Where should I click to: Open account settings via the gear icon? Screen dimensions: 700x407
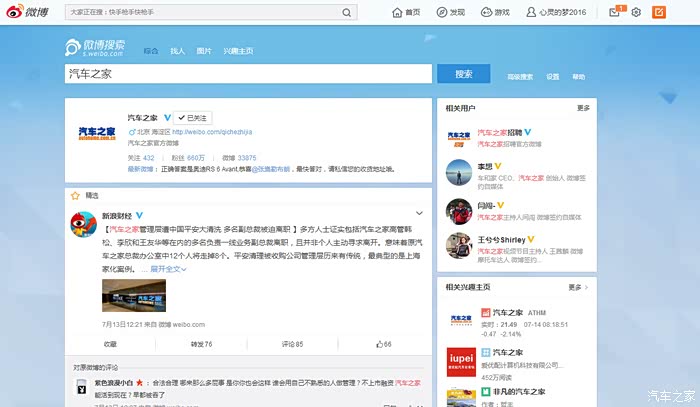click(x=636, y=12)
